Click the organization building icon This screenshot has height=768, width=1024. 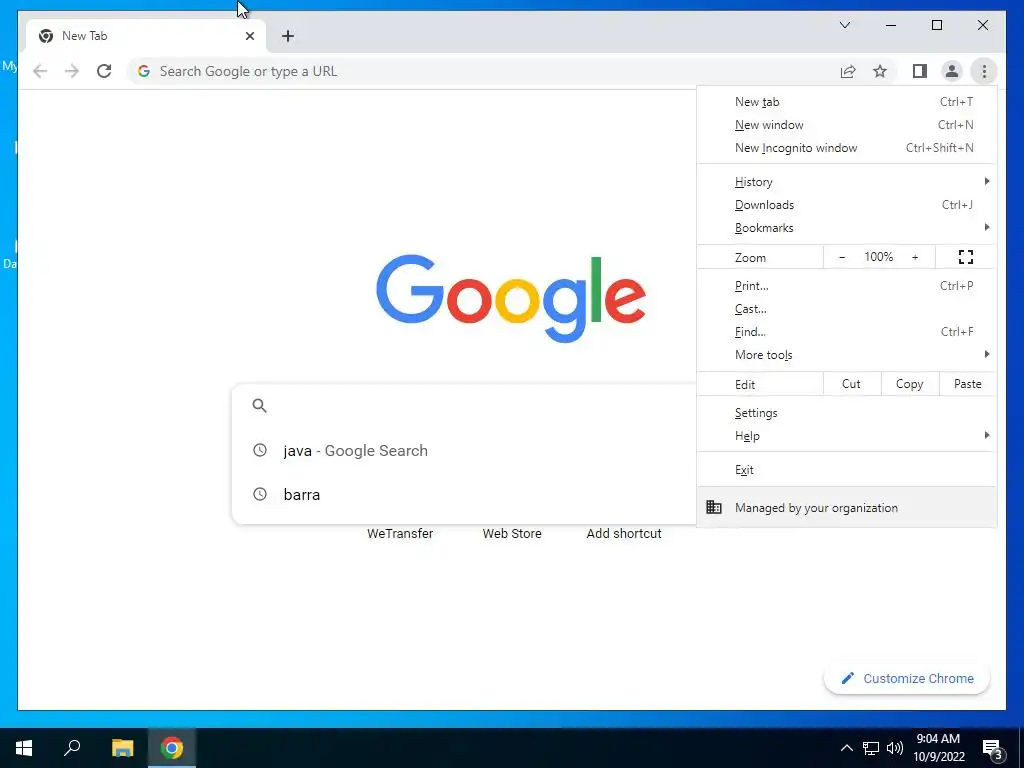coord(714,507)
